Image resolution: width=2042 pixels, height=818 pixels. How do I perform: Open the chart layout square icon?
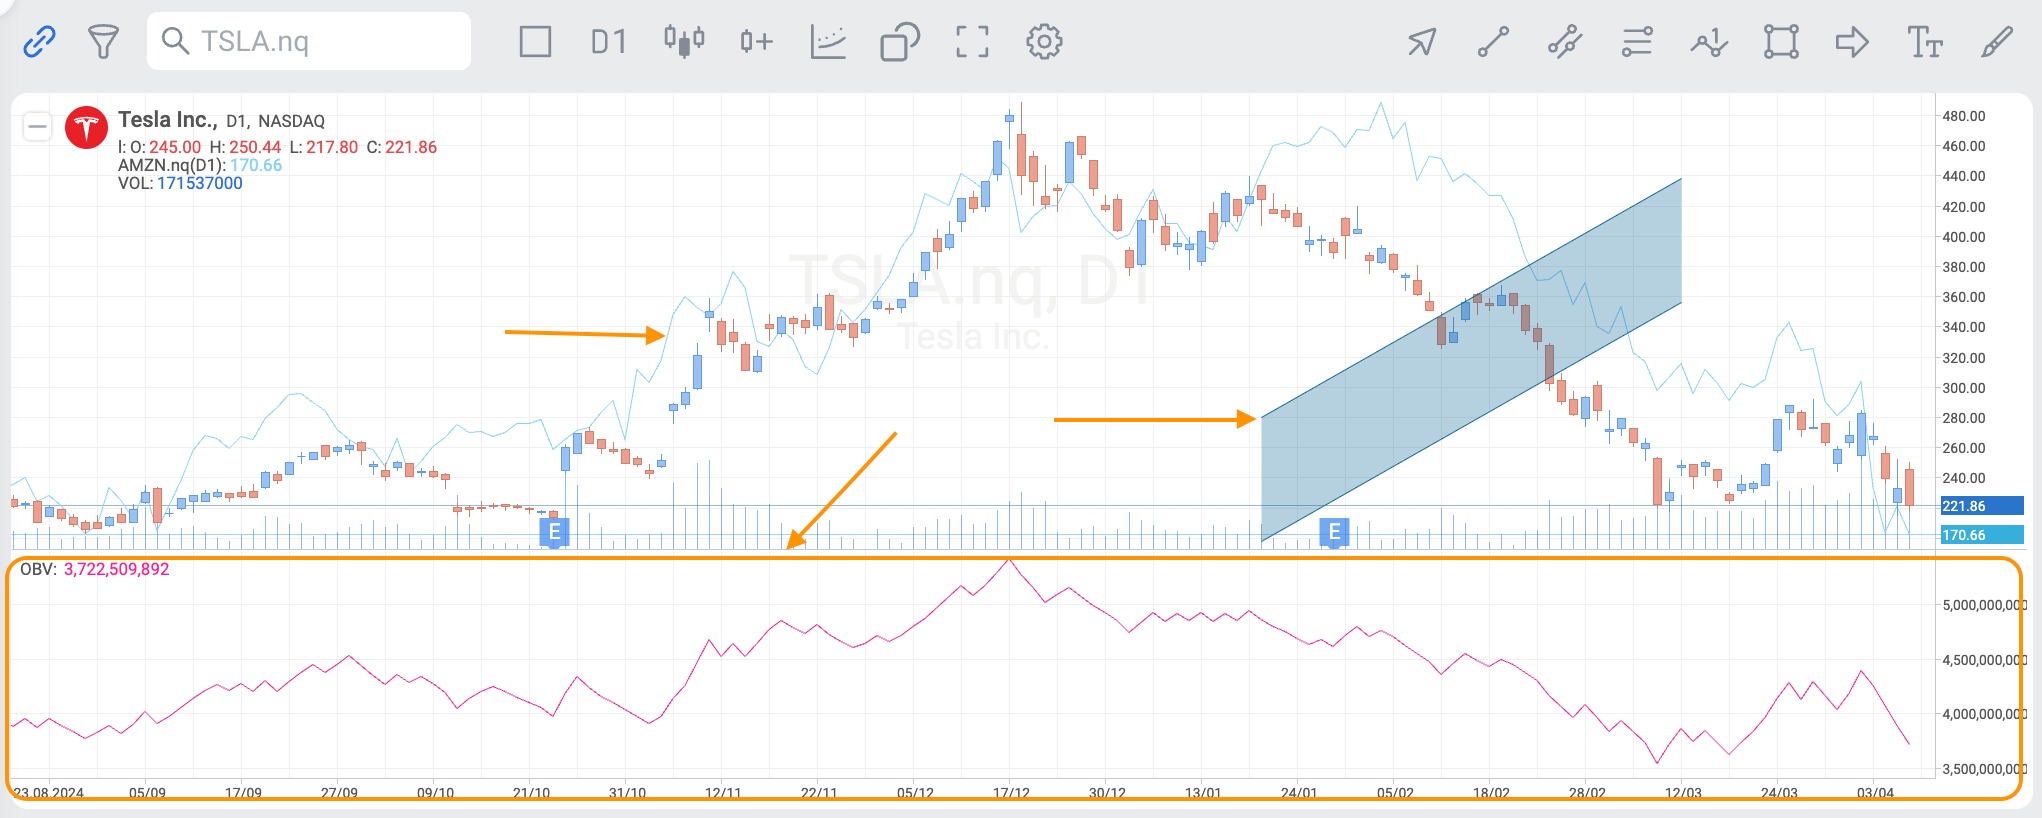coord(535,42)
